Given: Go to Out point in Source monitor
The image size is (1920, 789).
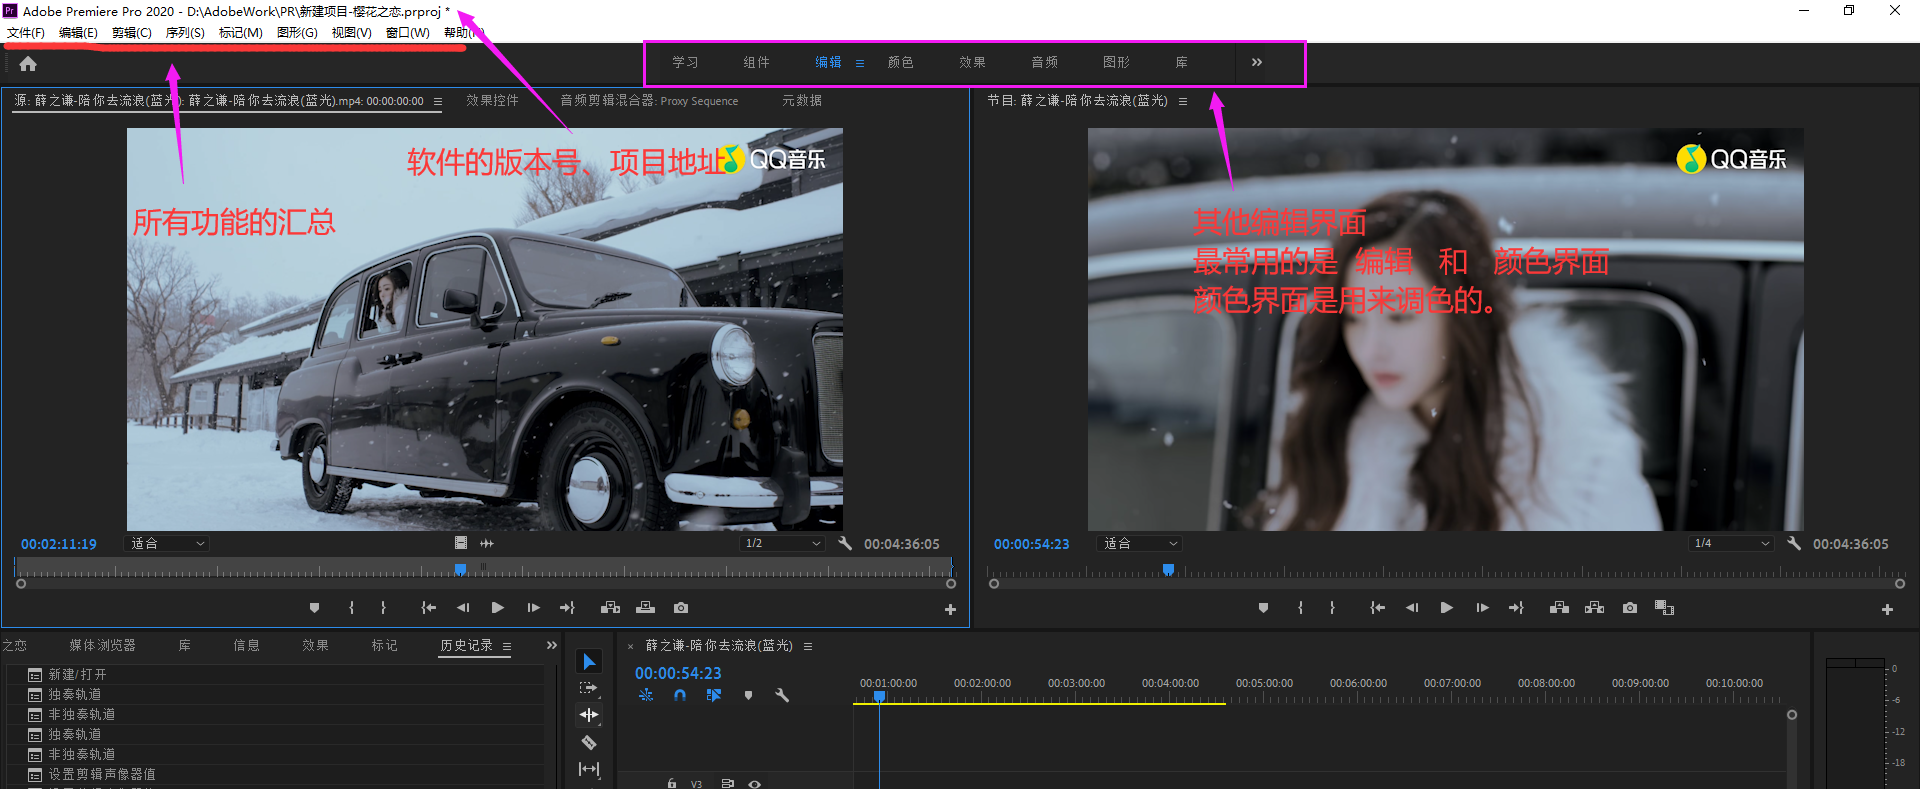Looking at the screenshot, I should click(567, 608).
